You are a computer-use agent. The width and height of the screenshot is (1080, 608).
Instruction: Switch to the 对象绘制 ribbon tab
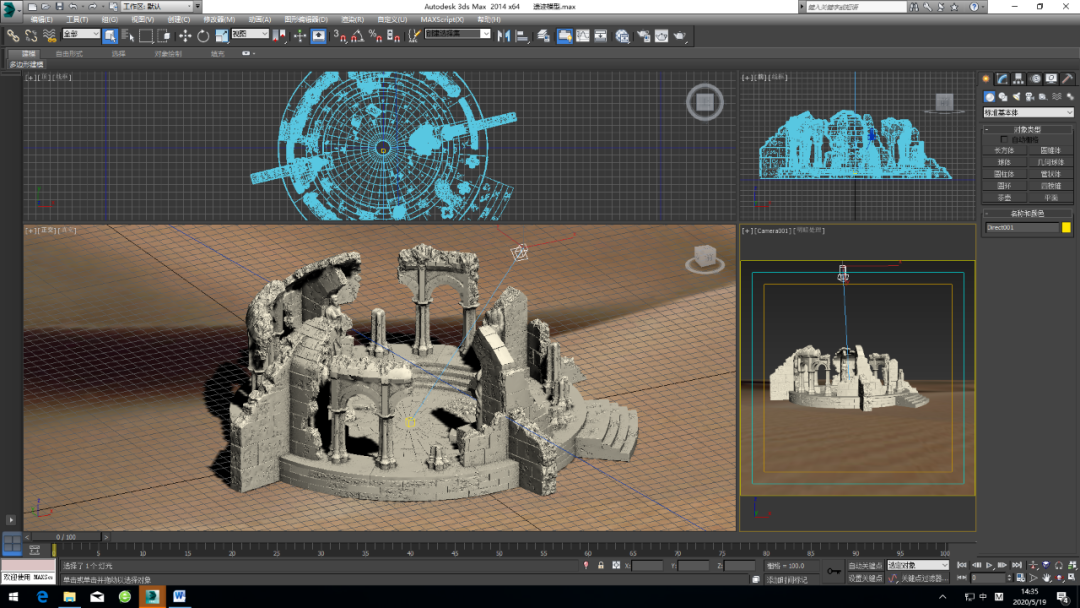168,53
